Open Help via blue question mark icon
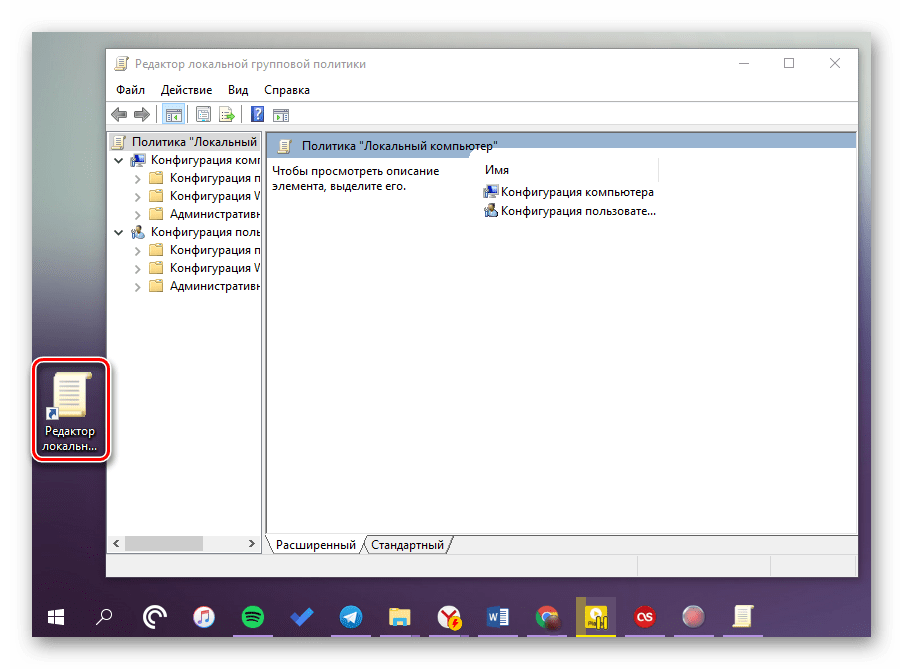903x669 pixels. (x=257, y=114)
